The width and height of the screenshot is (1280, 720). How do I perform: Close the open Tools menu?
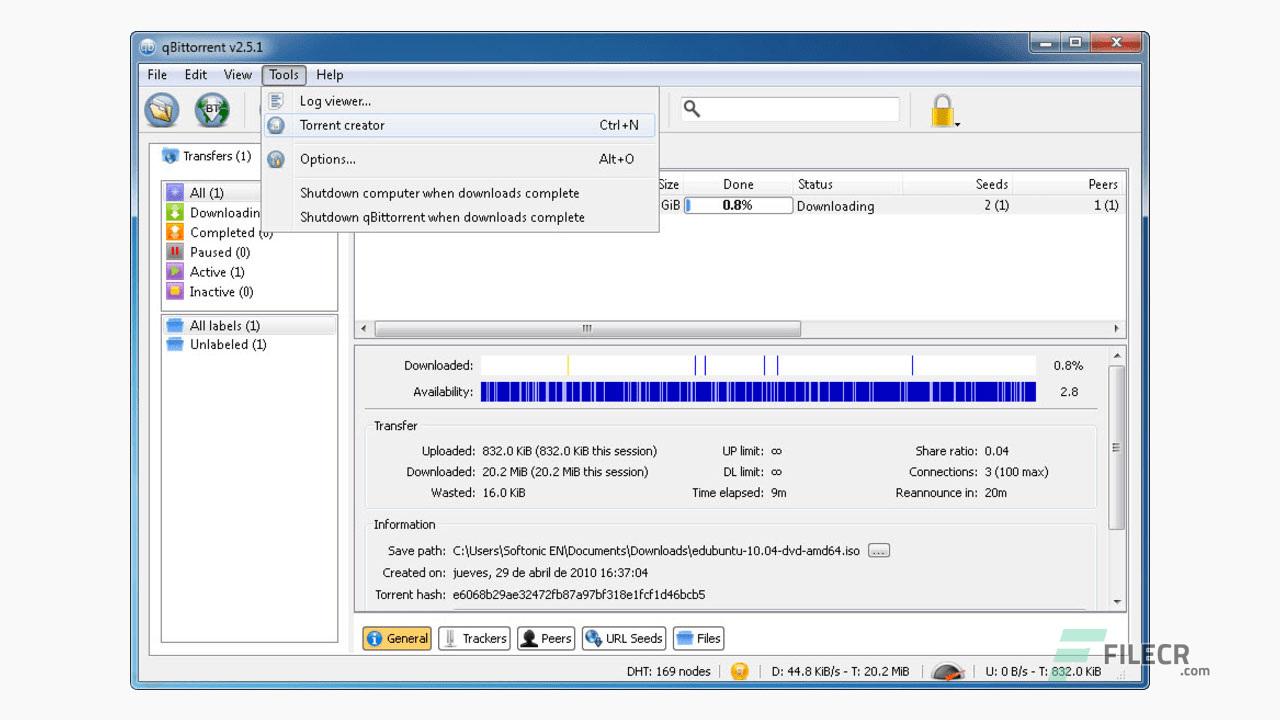(284, 75)
